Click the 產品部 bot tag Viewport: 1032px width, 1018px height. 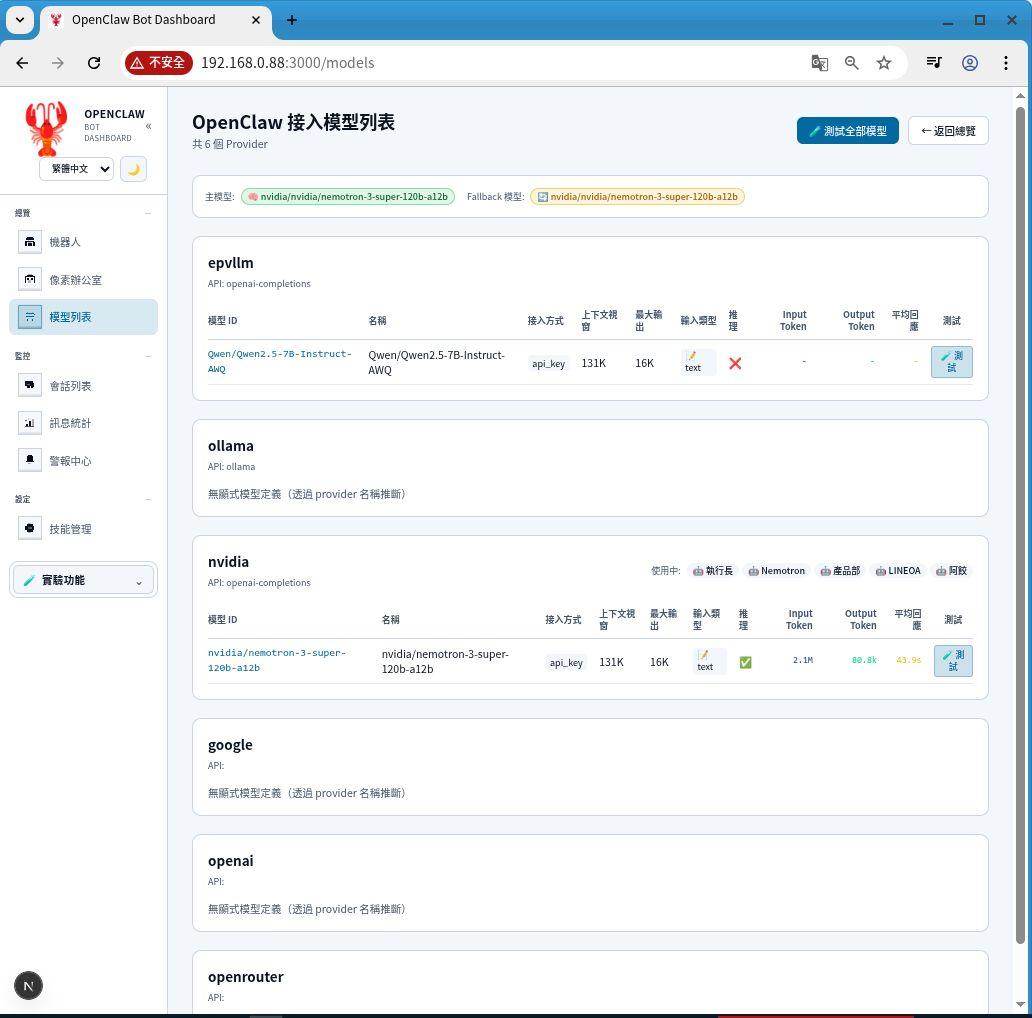pos(840,571)
